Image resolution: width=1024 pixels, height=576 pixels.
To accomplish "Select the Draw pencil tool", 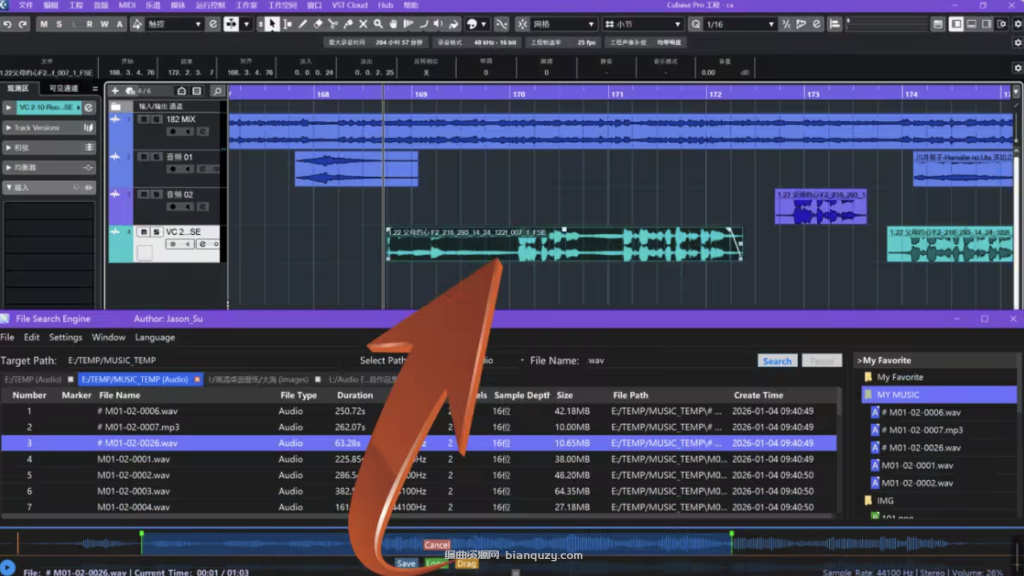I will 303,24.
